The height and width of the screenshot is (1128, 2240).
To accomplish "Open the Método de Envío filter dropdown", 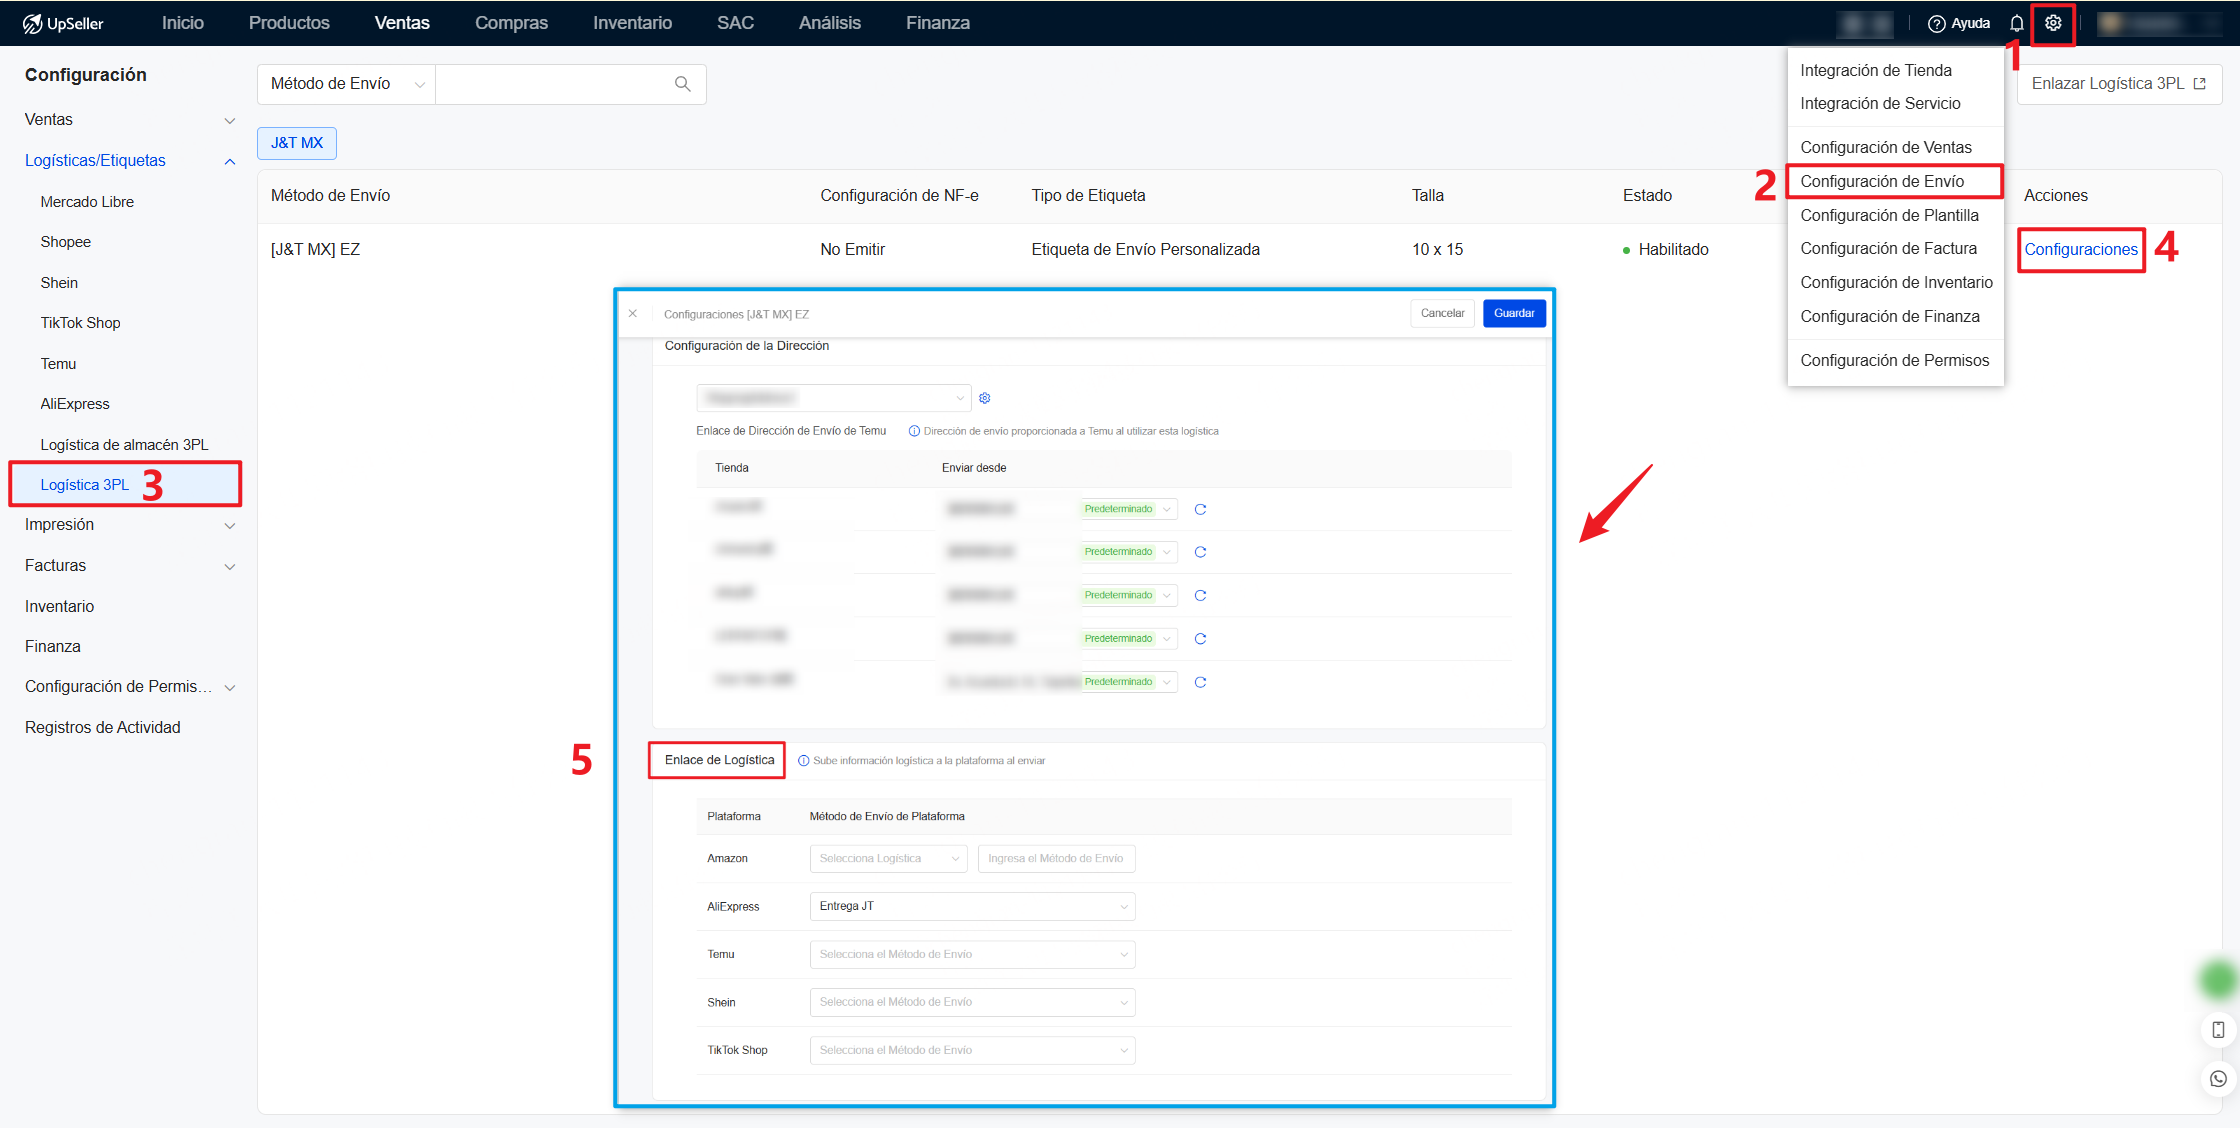I will 346,84.
